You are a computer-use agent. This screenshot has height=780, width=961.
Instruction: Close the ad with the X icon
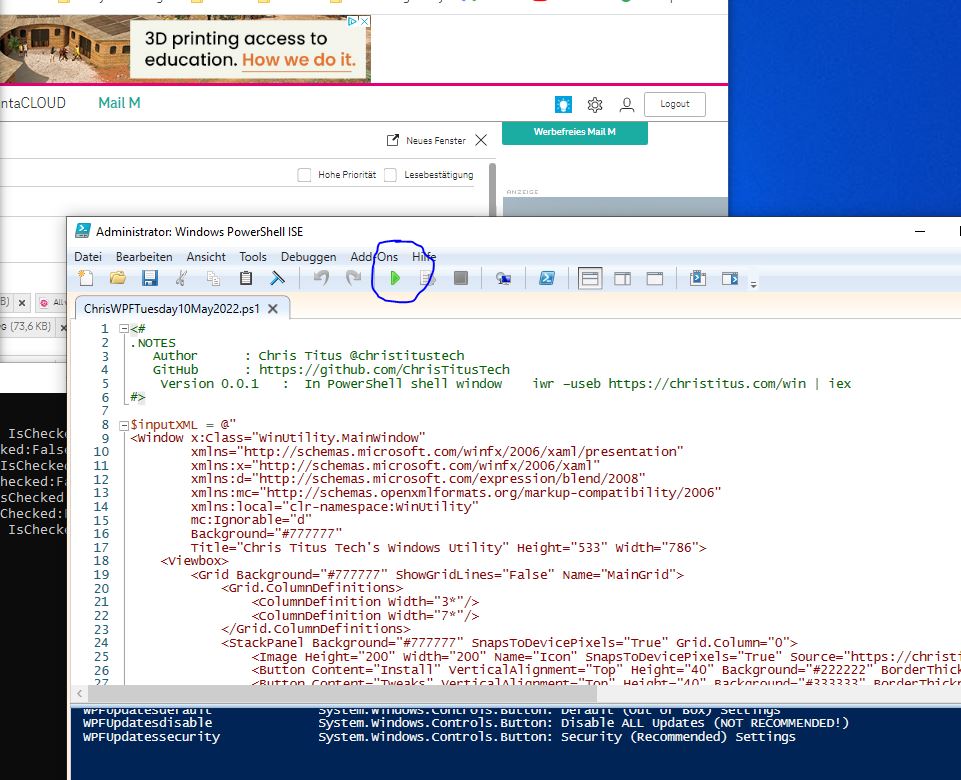(x=364, y=21)
